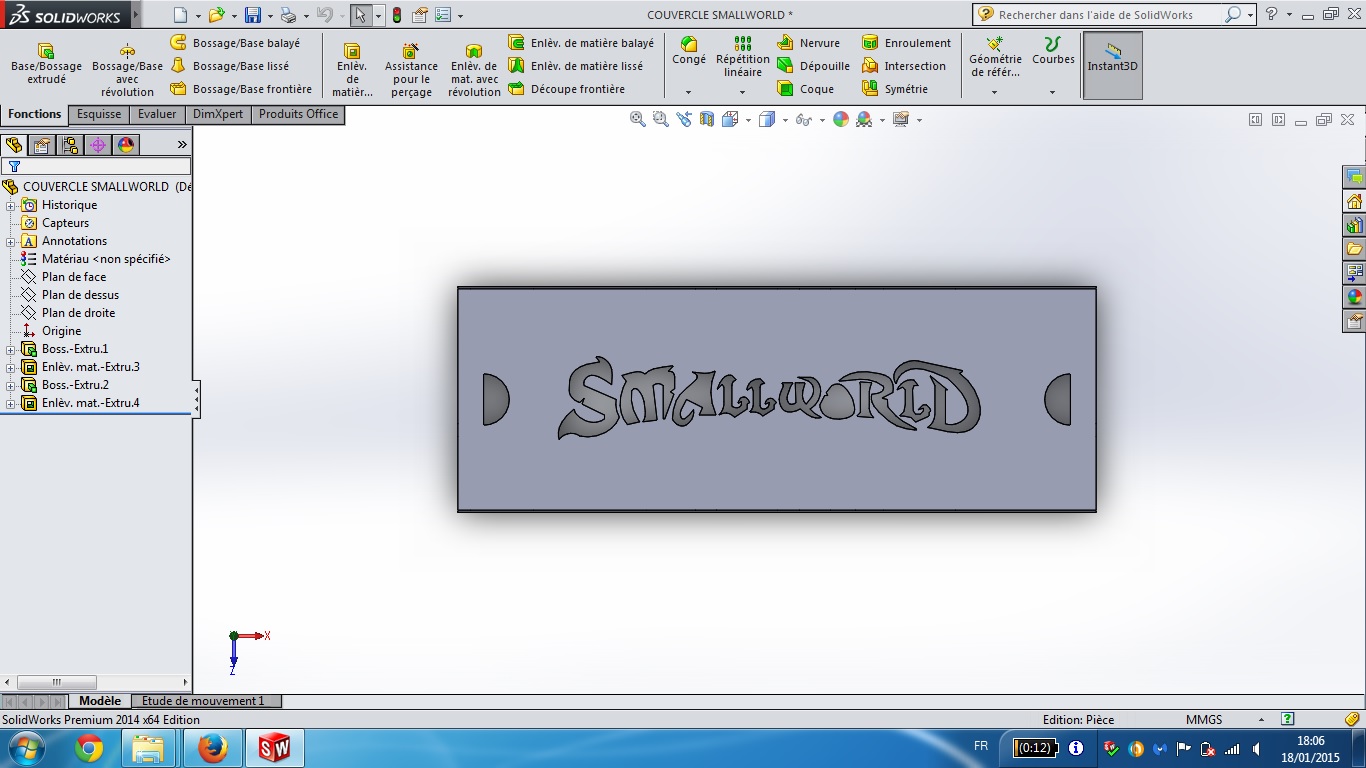Select Bossage/Base balayé tool
The height and width of the screenshot is (768, 1366).
[235, 43]
